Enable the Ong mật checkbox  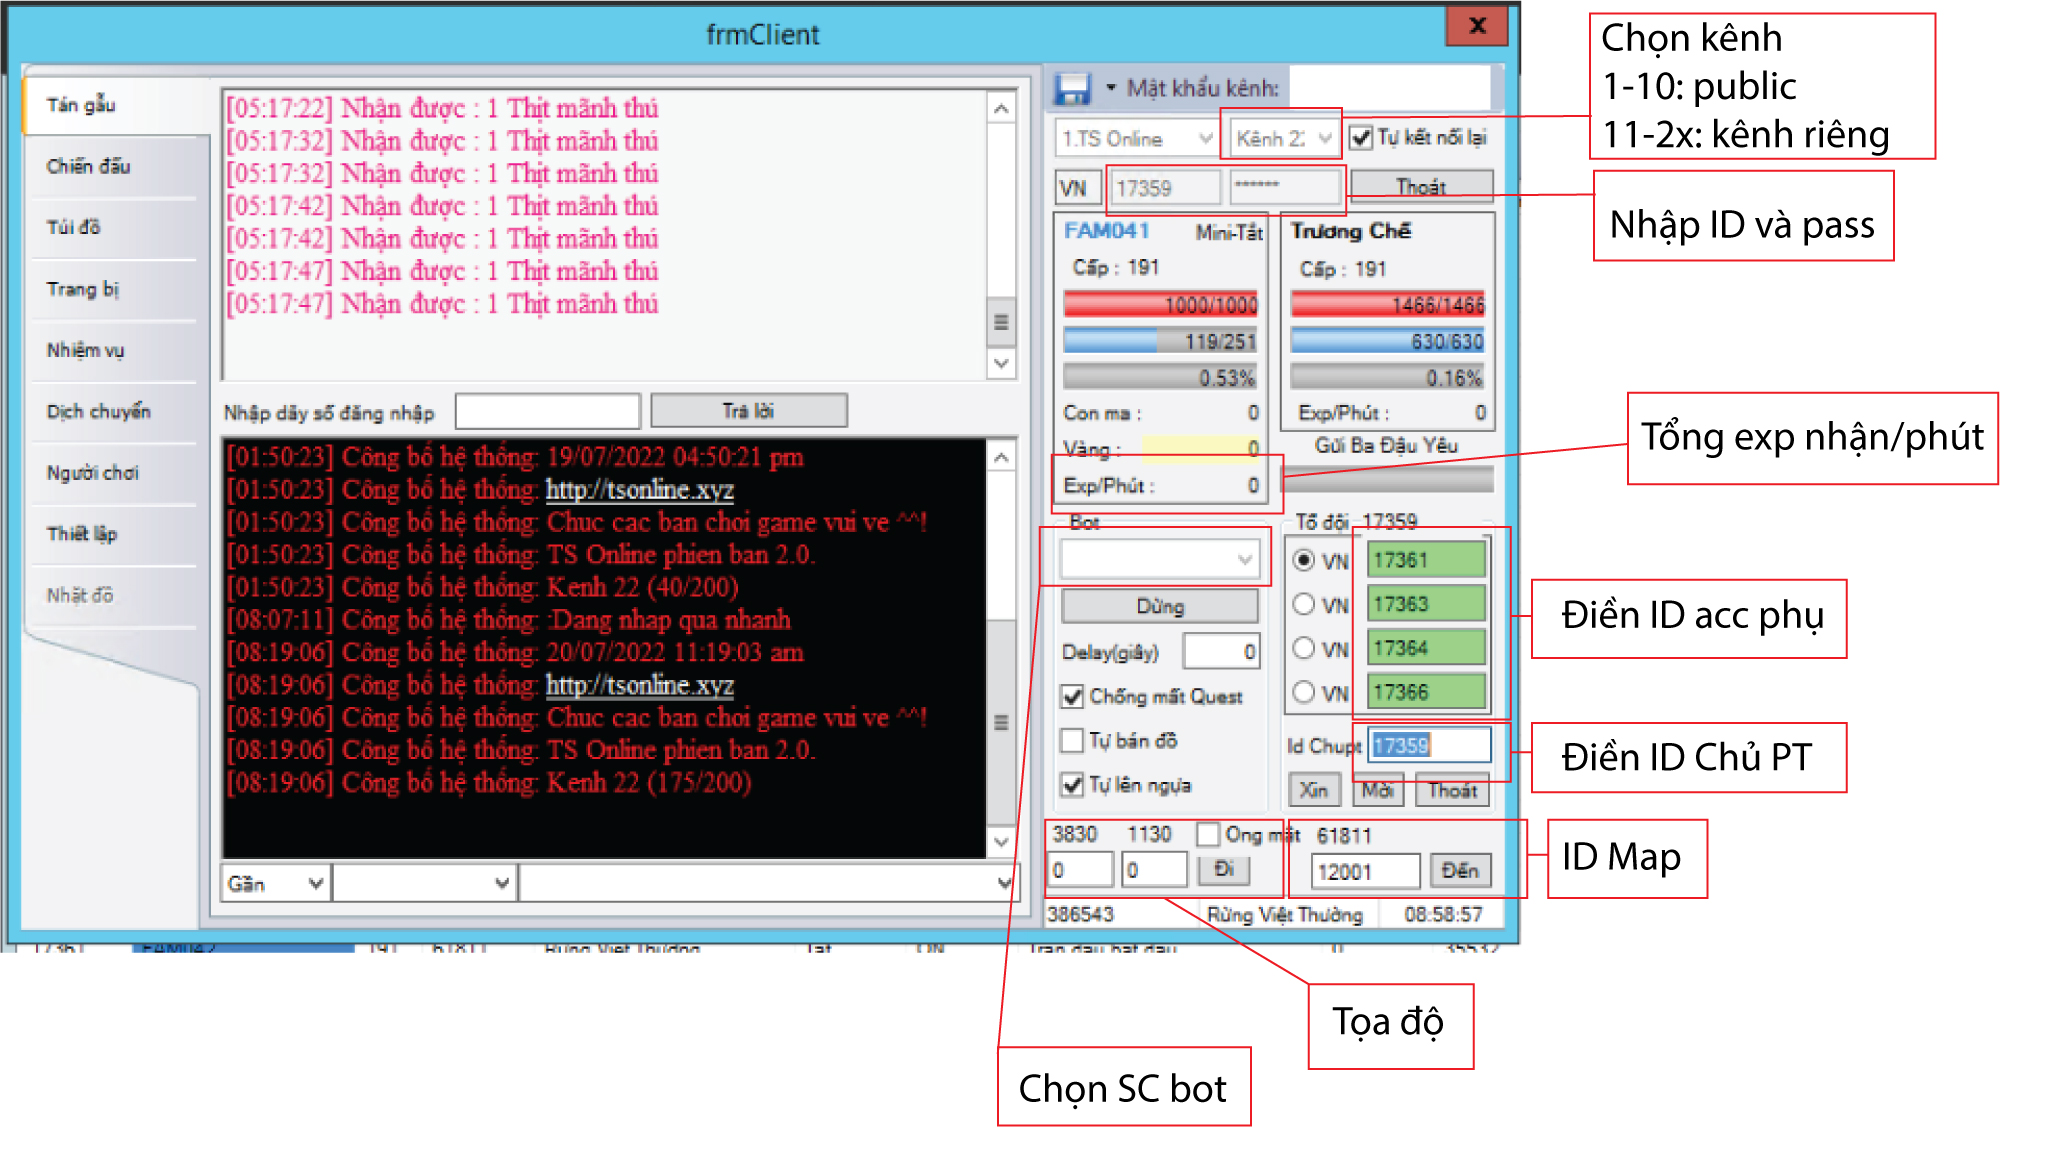coord(1208,834)
